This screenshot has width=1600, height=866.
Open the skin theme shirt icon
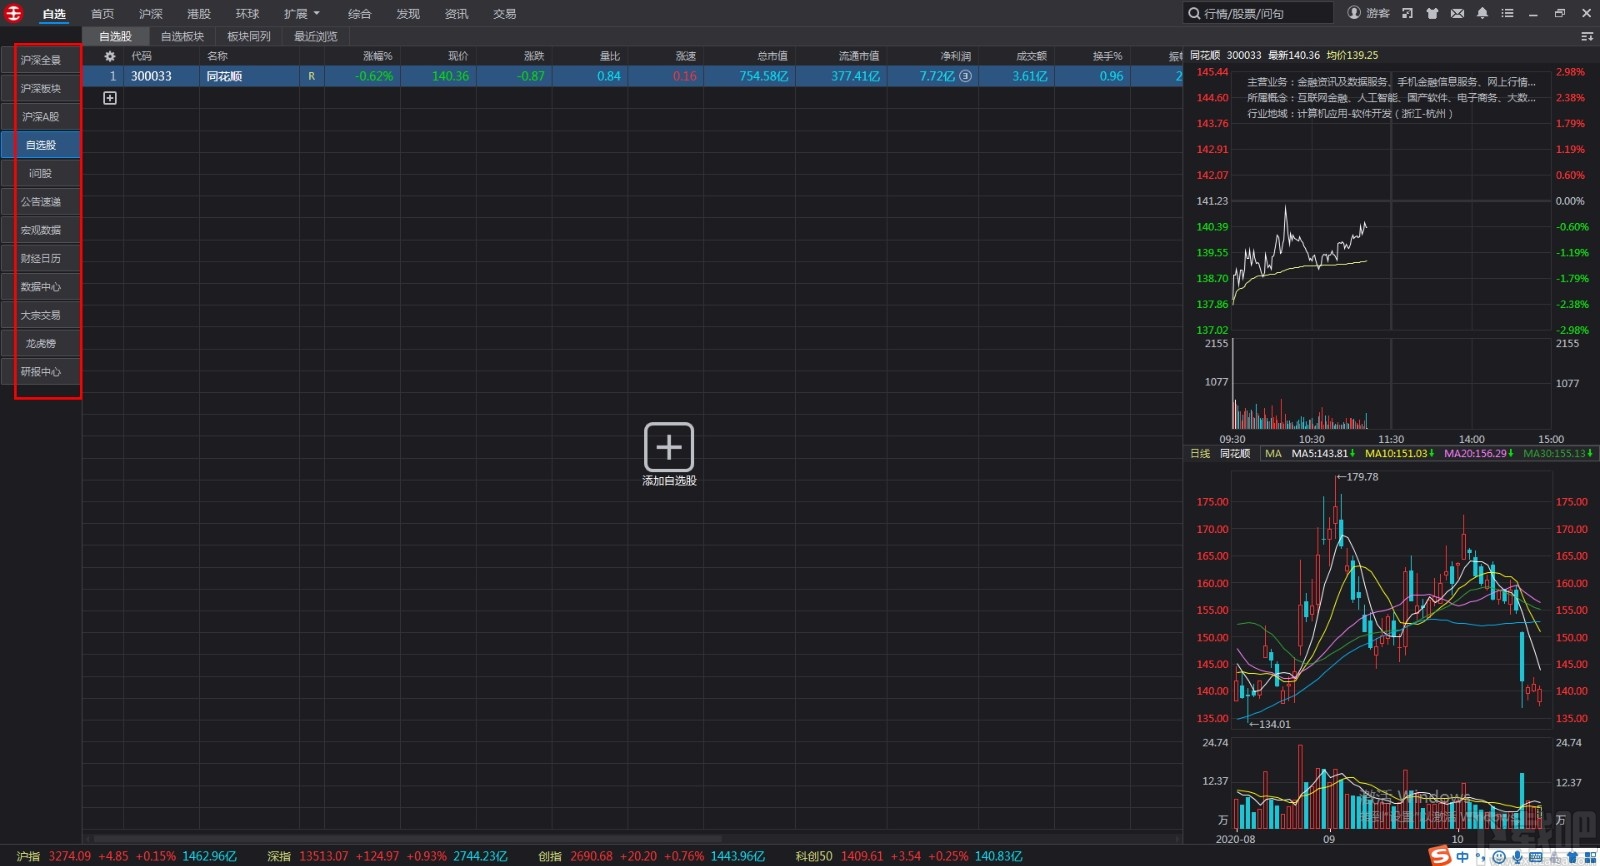click(x=1432, y=13)
